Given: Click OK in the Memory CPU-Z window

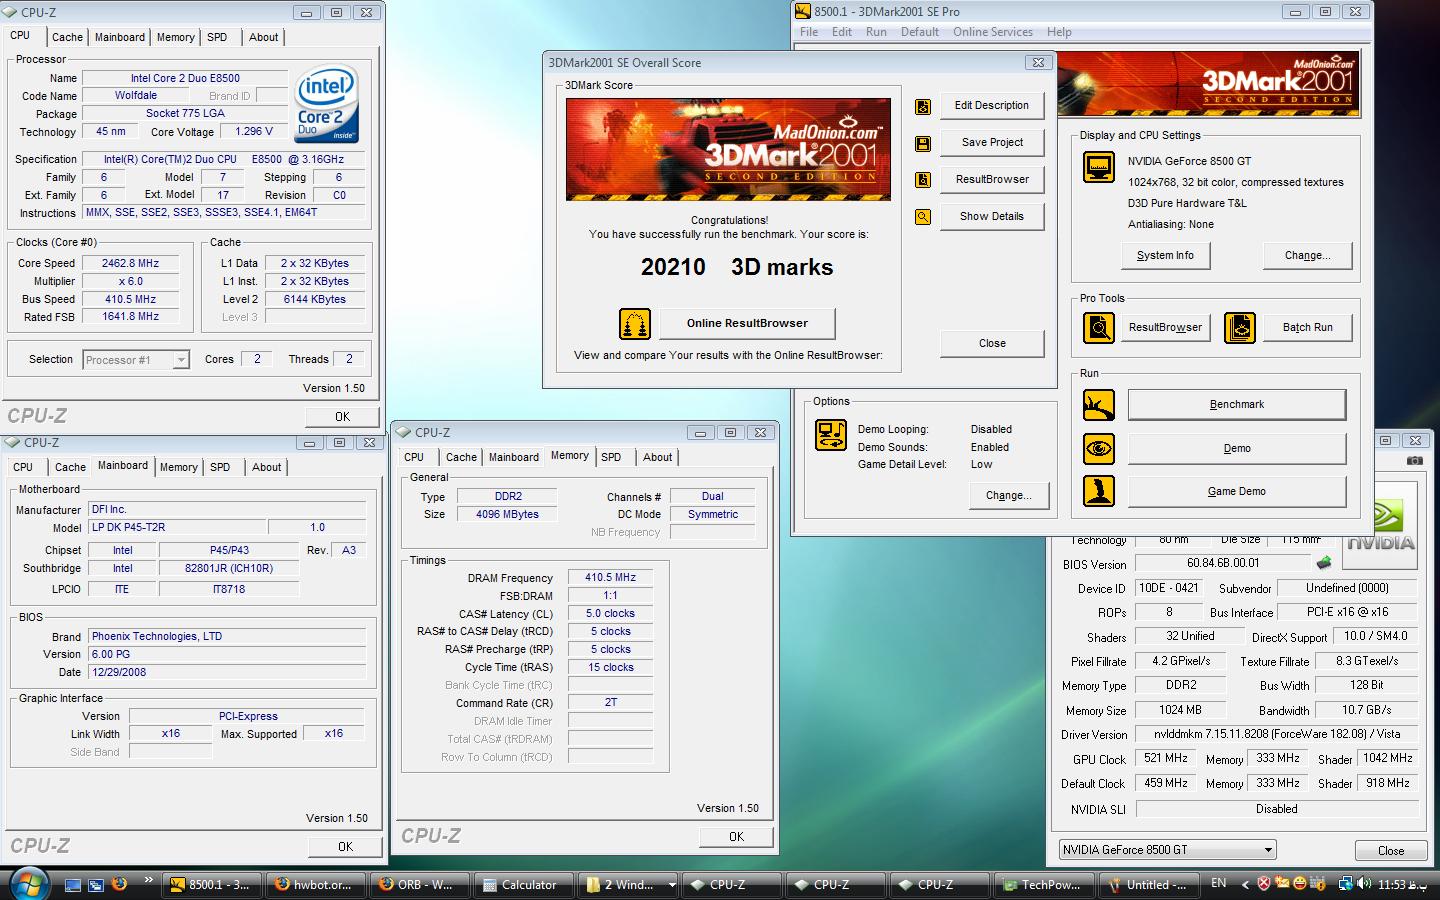Looking at the screenshot, I should pos(736,837).
